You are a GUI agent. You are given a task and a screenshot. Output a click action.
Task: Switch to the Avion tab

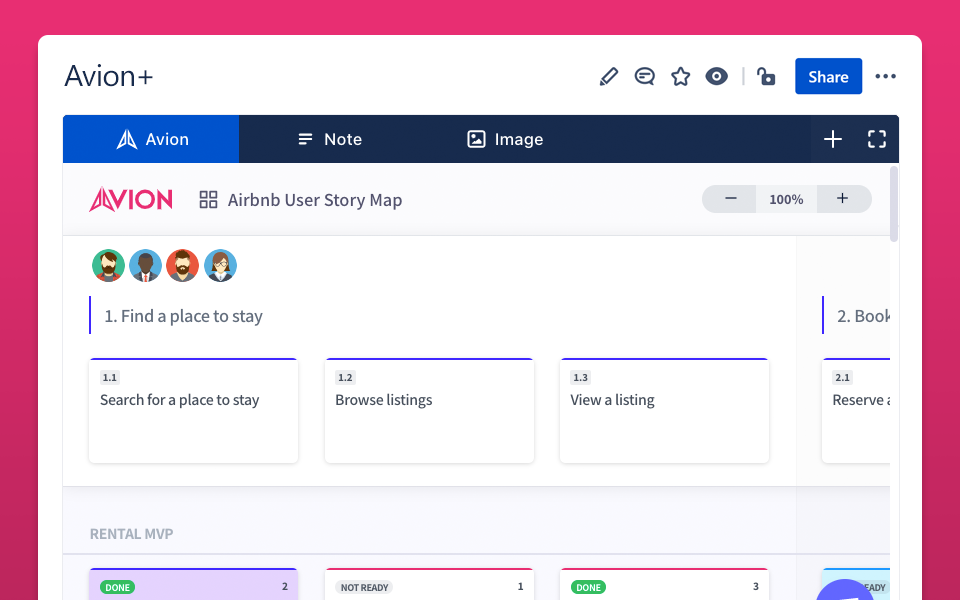coord(151,139)
